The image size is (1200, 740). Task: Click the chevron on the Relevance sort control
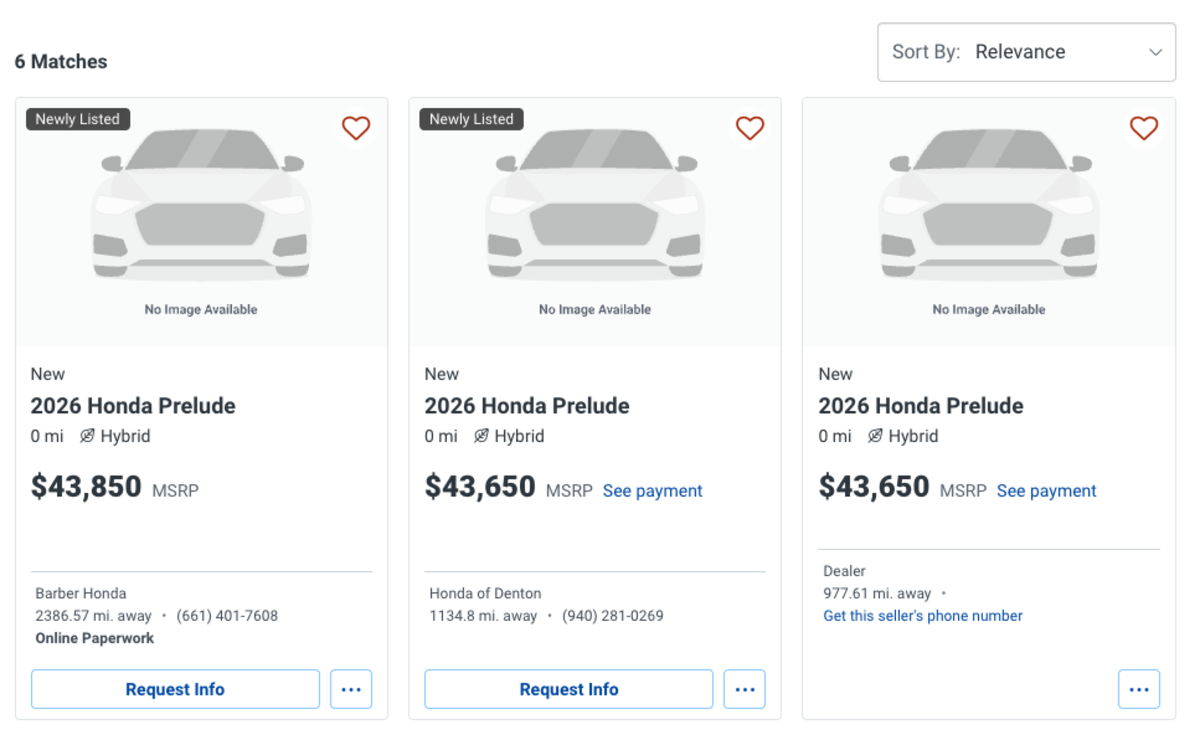[x=1155, y=51]
